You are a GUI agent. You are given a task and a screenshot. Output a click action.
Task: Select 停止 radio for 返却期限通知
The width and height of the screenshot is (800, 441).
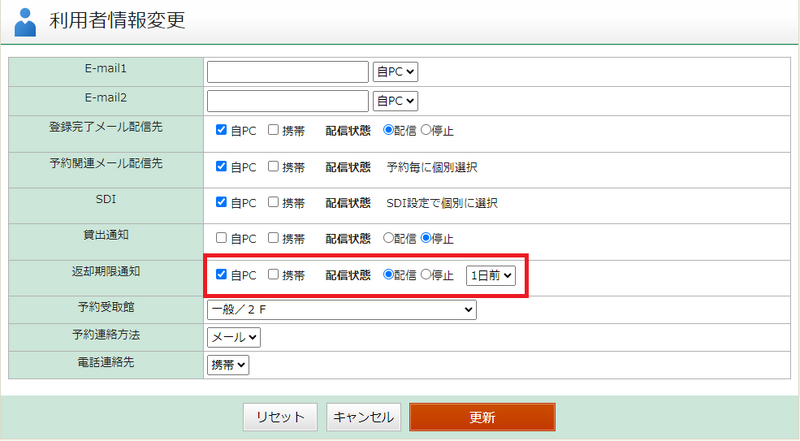426,274
